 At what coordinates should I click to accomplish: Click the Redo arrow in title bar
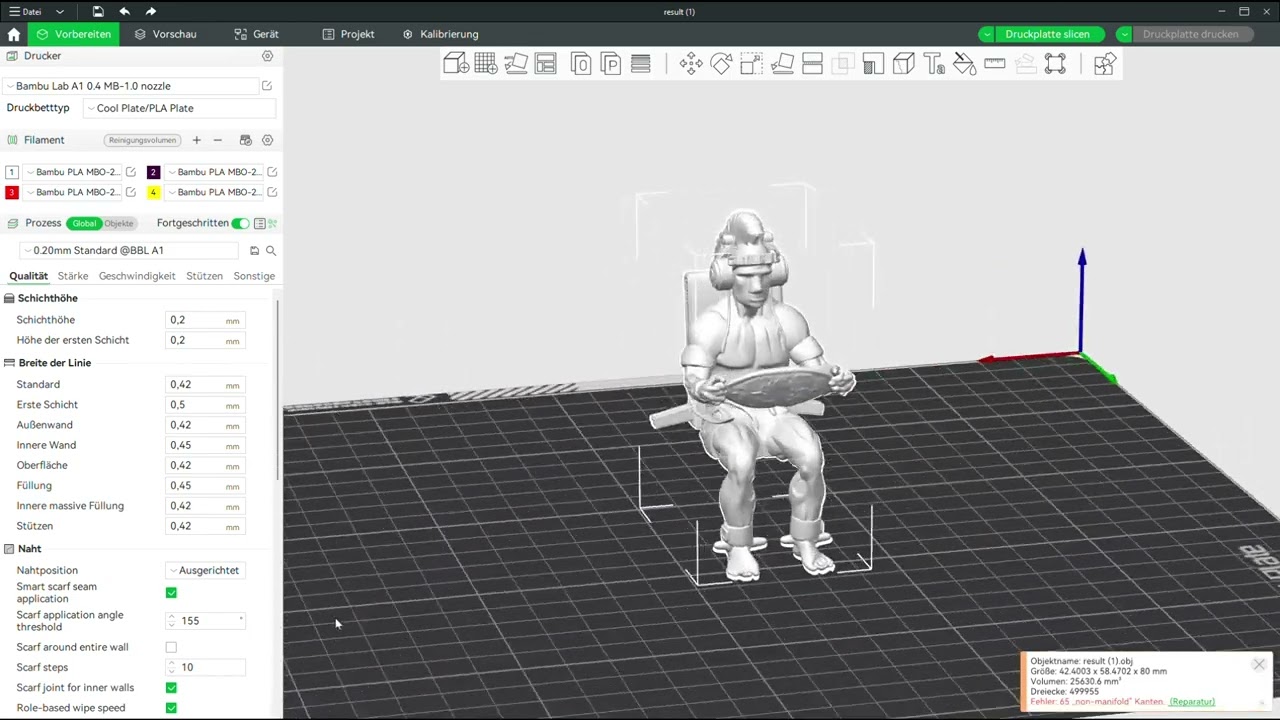151,11
